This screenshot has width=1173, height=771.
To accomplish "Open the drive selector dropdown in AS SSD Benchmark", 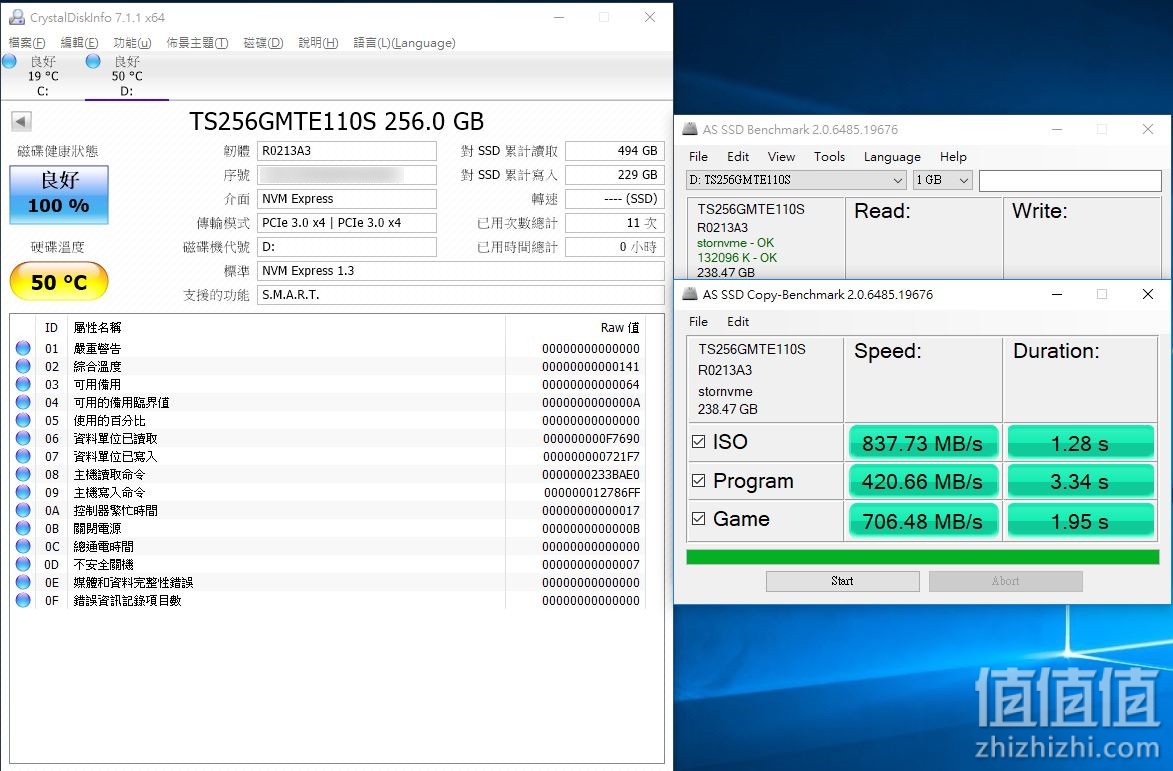I will [796, 180].
